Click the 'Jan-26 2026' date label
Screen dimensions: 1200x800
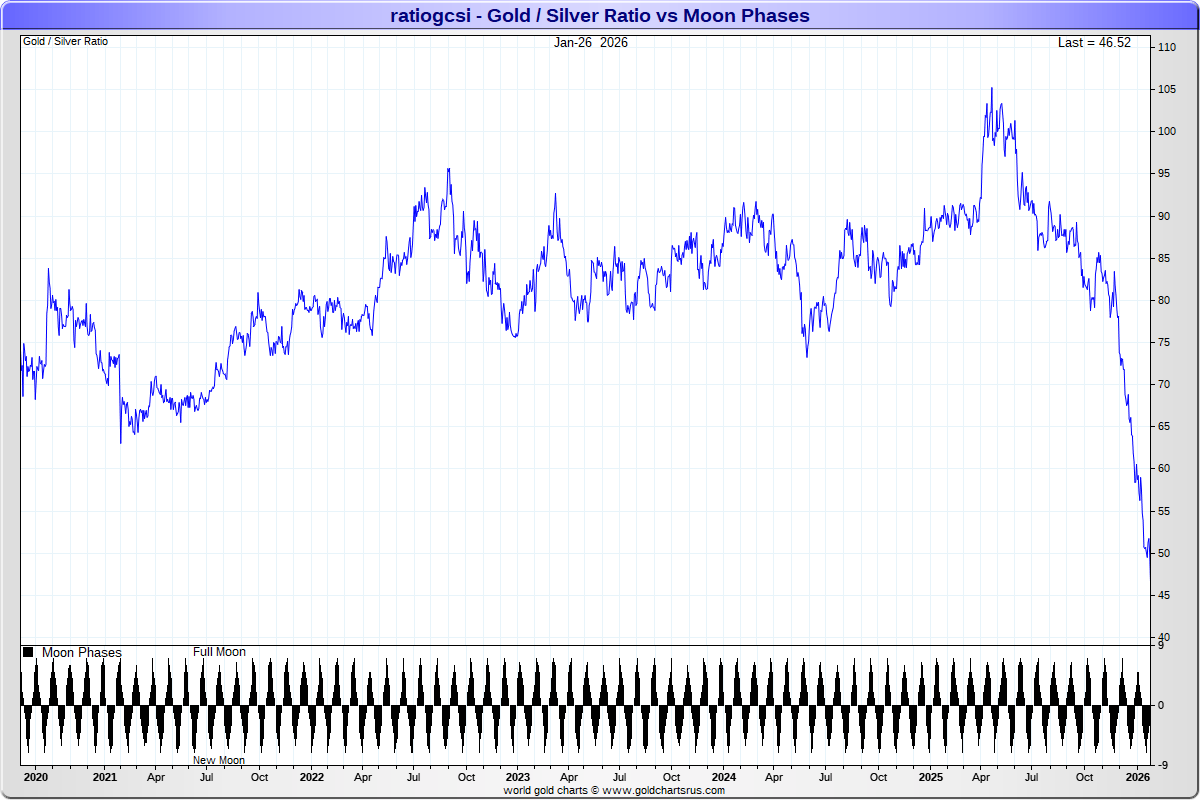click(591, 42)
